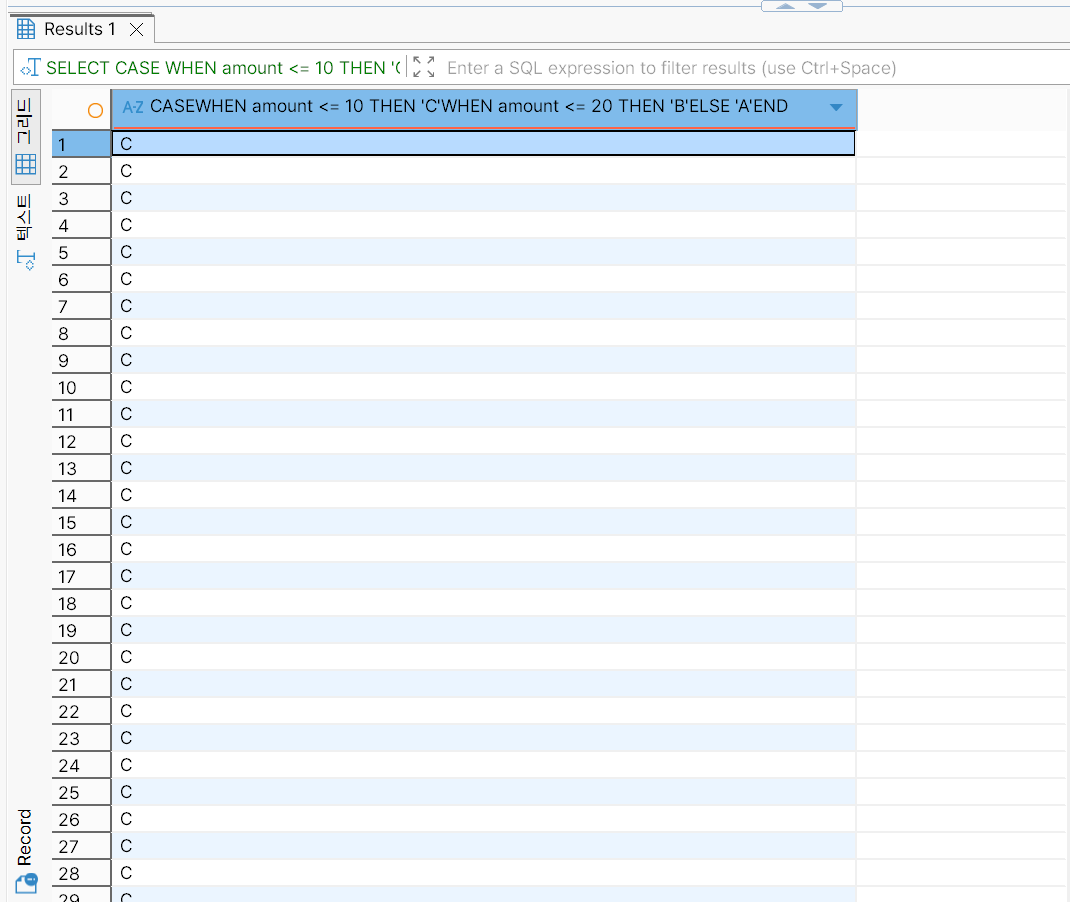
Task: Click the orange circle in grid corner
Action: pyautogui.click(x=95, y=110)
